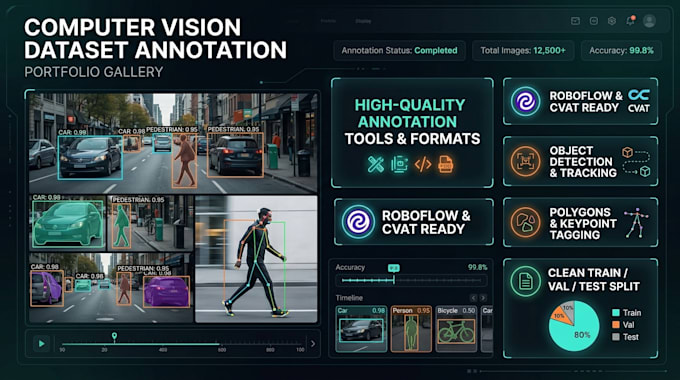Click the orange Val legend swatch
680x380 pixels.
pyautogui.click(x=615, y=324)
